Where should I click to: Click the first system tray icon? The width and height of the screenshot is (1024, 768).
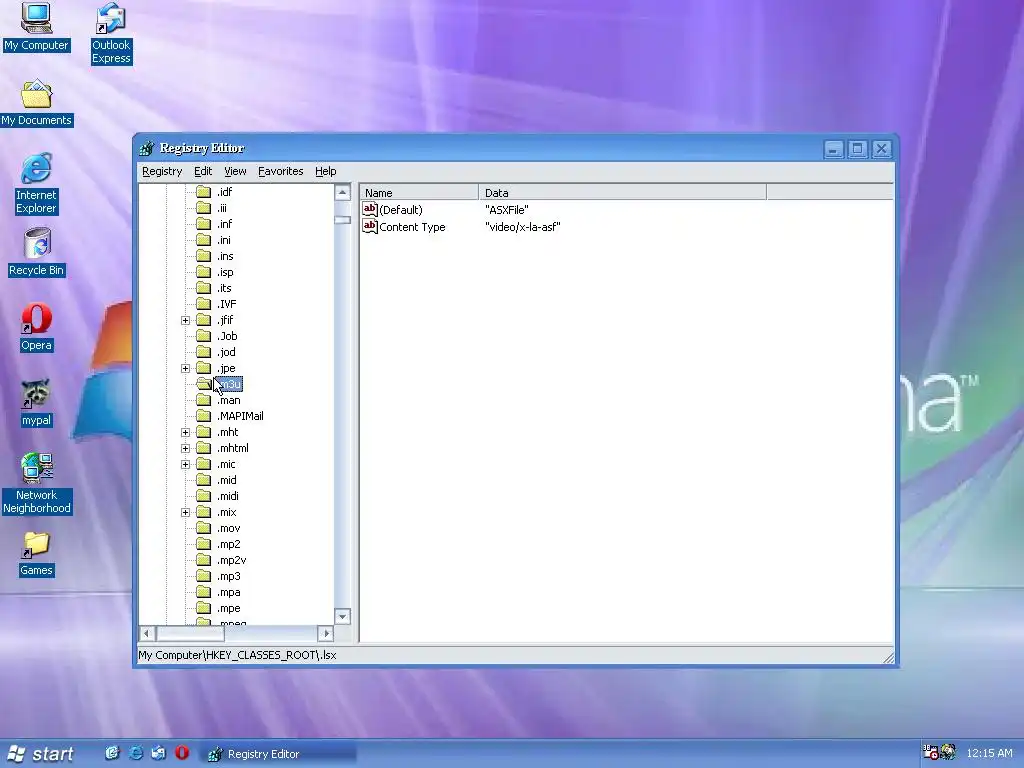coord(930,752)
